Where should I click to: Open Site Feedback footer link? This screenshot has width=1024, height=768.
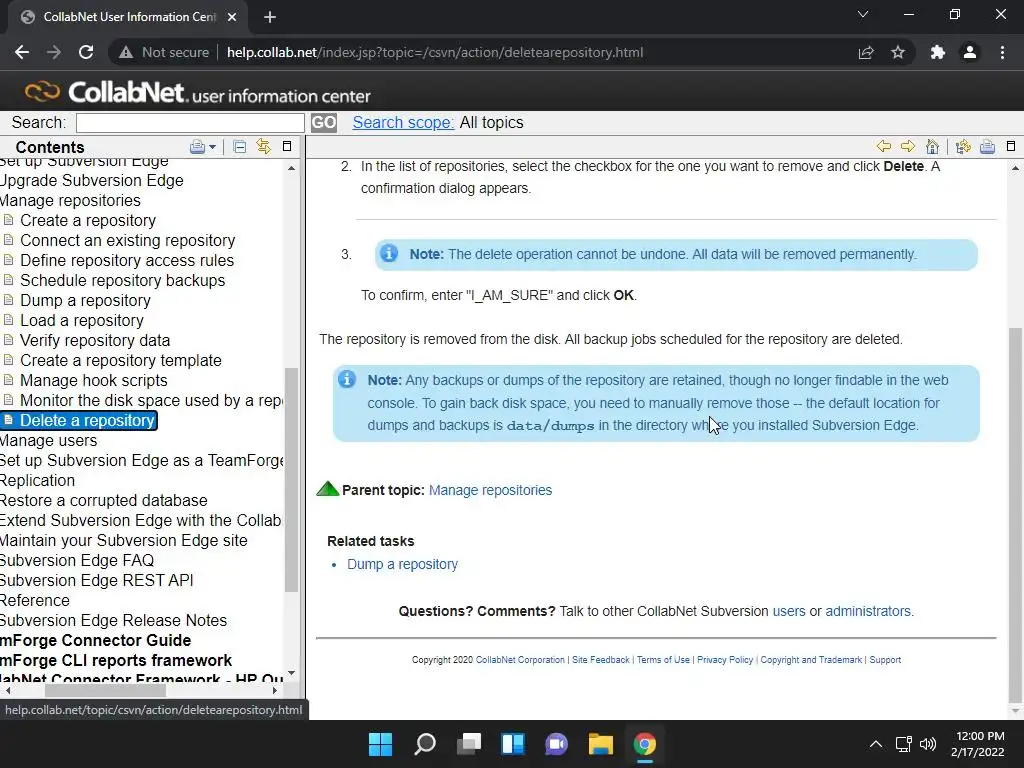click(x=601, y=660)
